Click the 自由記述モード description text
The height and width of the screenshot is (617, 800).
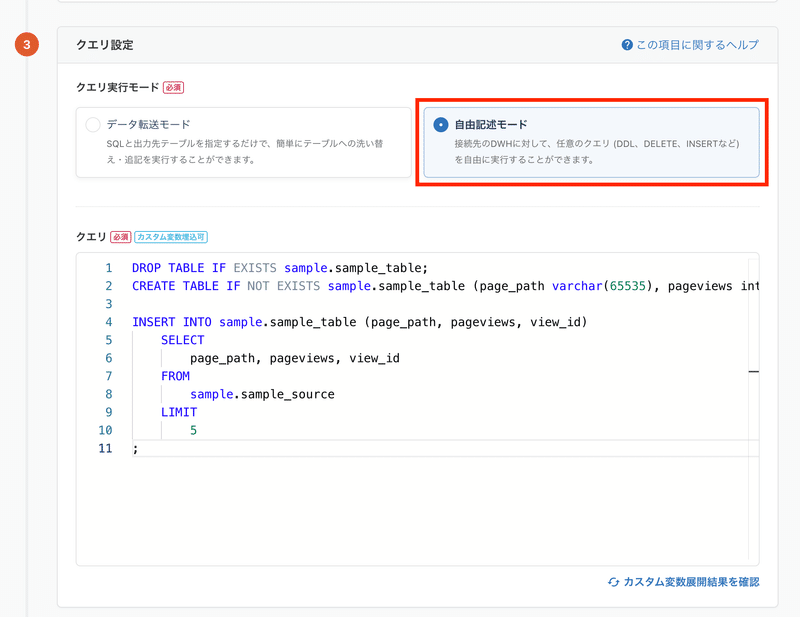(597, 152)
